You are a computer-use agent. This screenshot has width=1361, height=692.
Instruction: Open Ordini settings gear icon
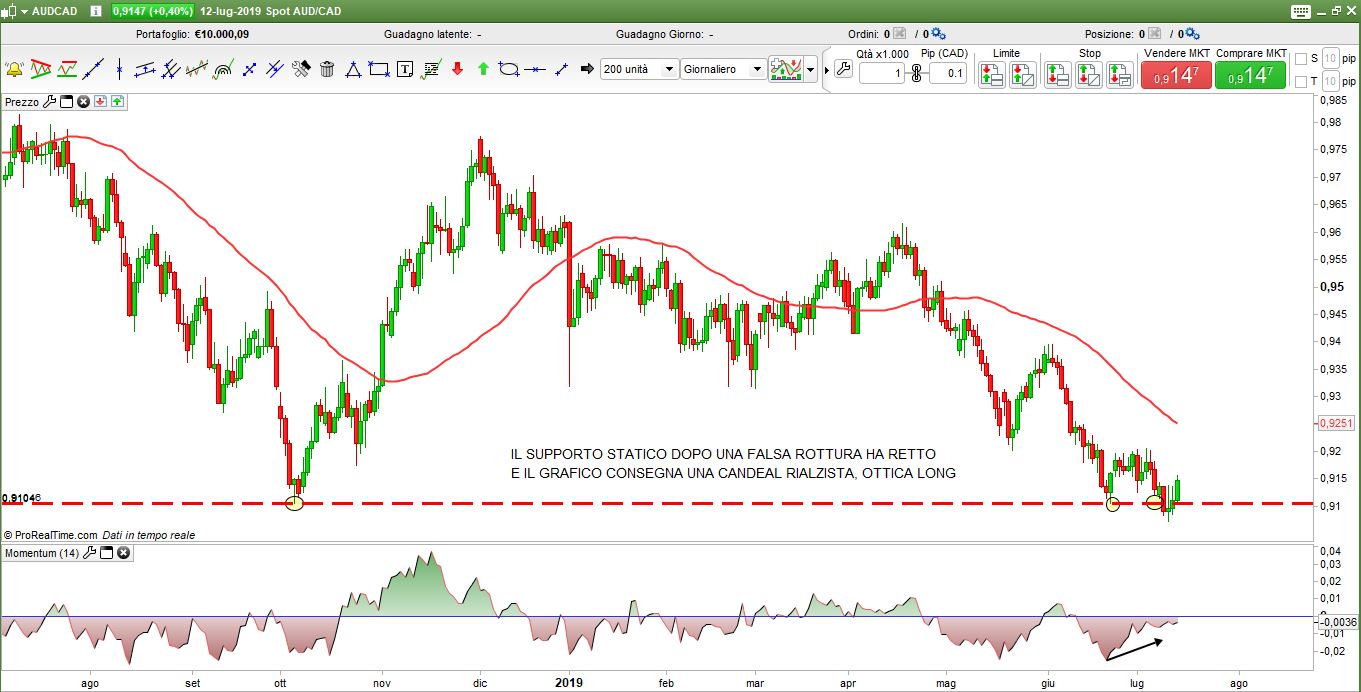tap(939, 33)
